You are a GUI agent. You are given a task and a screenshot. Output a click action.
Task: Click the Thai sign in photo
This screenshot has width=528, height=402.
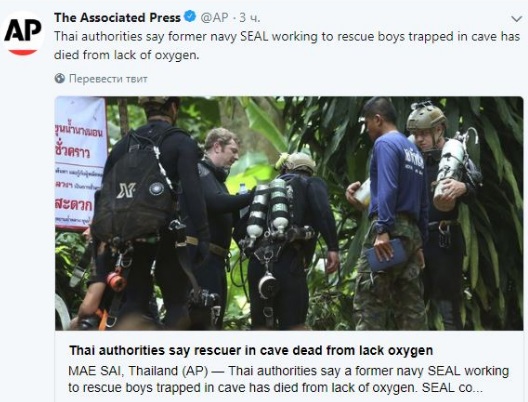tap(81, 163)
